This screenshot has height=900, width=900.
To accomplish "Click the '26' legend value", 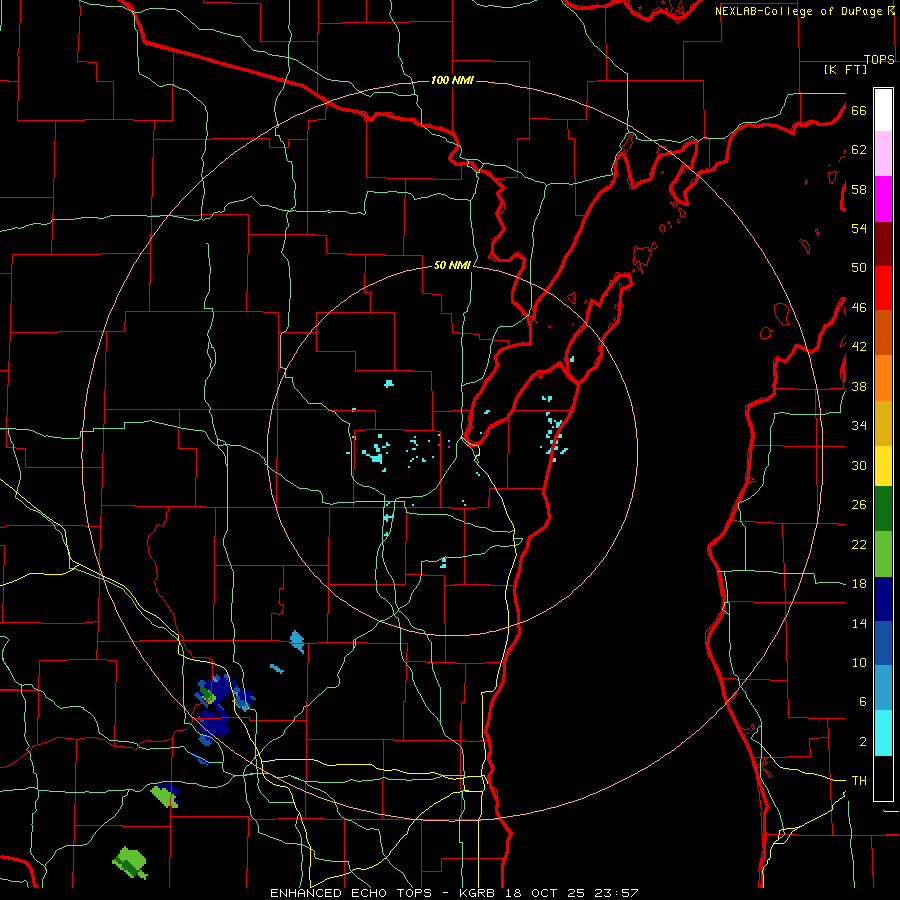I will click(x=859, y=505).
